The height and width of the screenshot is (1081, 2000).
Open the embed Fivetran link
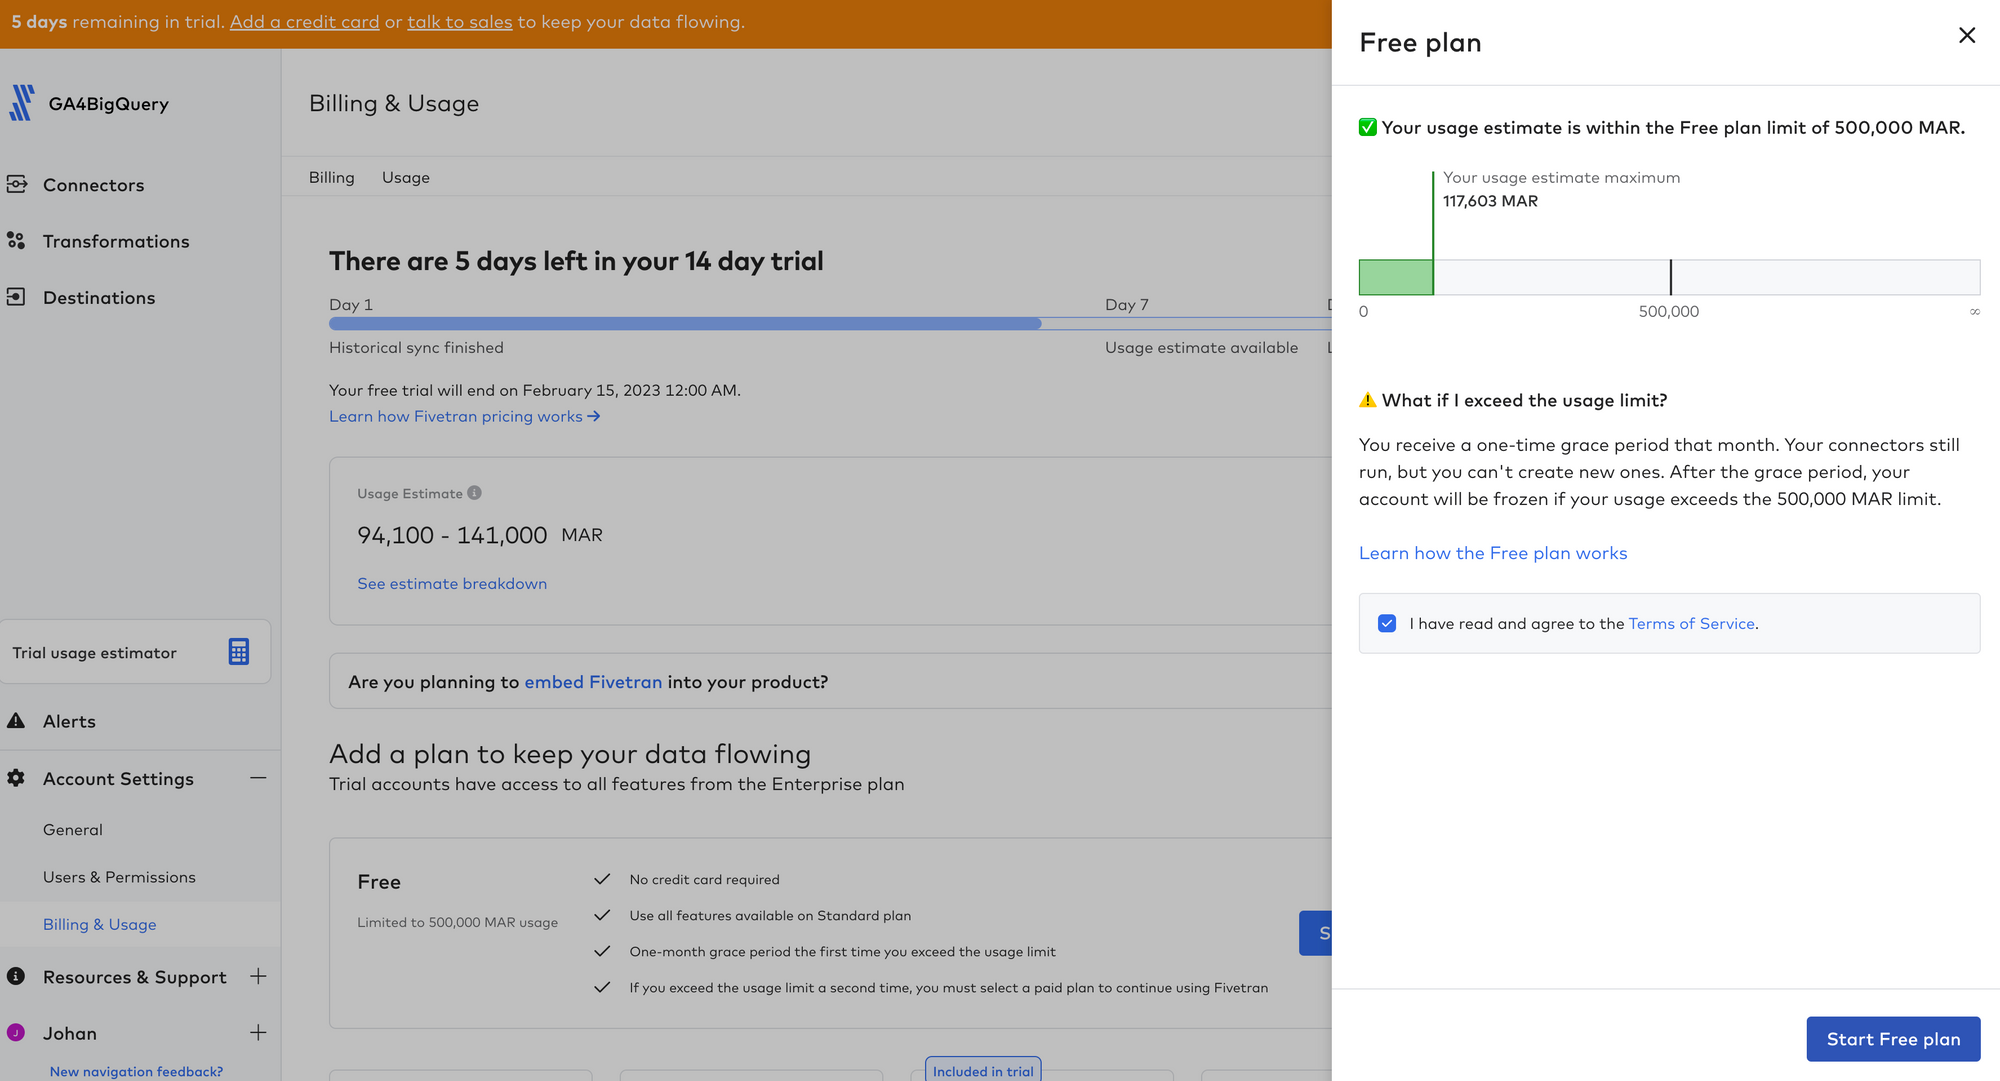click(x=593, y=681)
